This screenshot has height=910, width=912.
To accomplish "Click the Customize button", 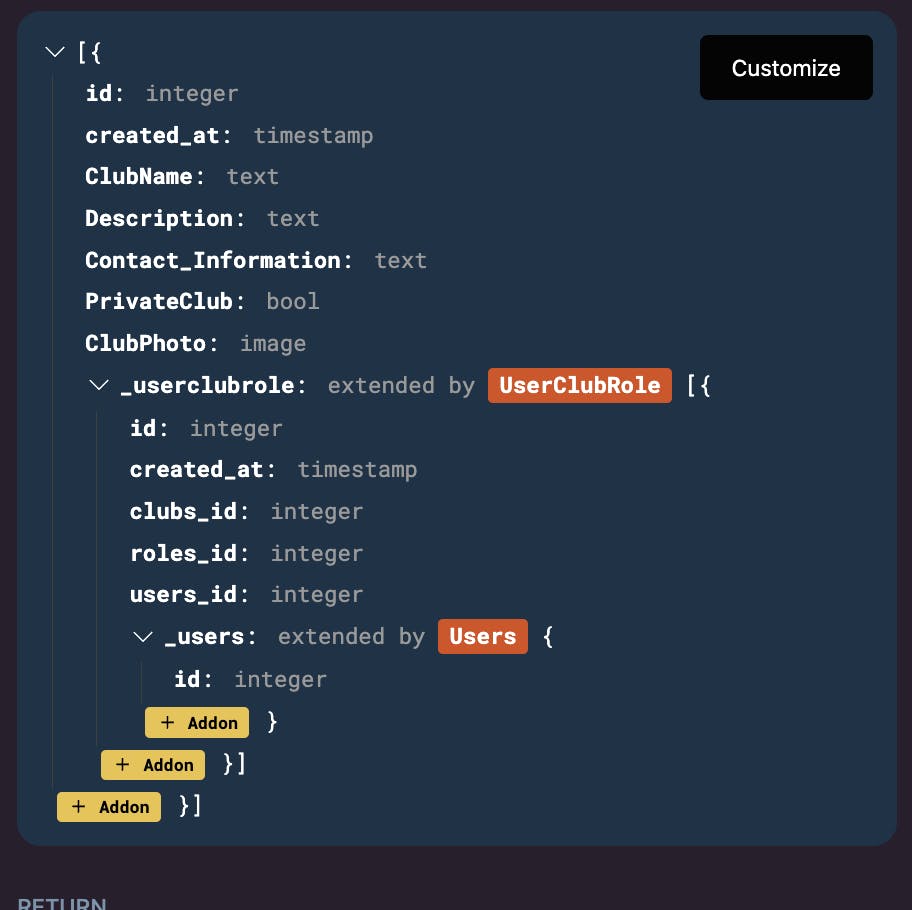I will pyautogui.click(x=786, y=68).
